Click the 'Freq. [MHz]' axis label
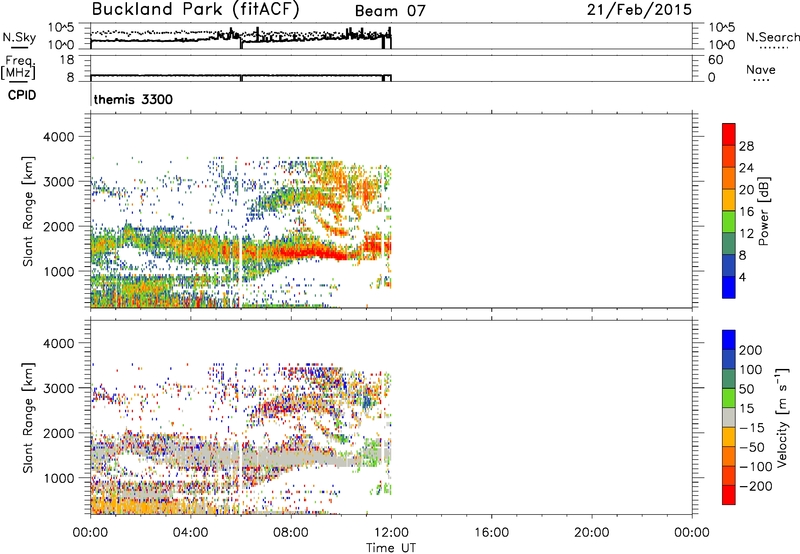The width and height of the screenshot is (800, 554). click(19, 67)
